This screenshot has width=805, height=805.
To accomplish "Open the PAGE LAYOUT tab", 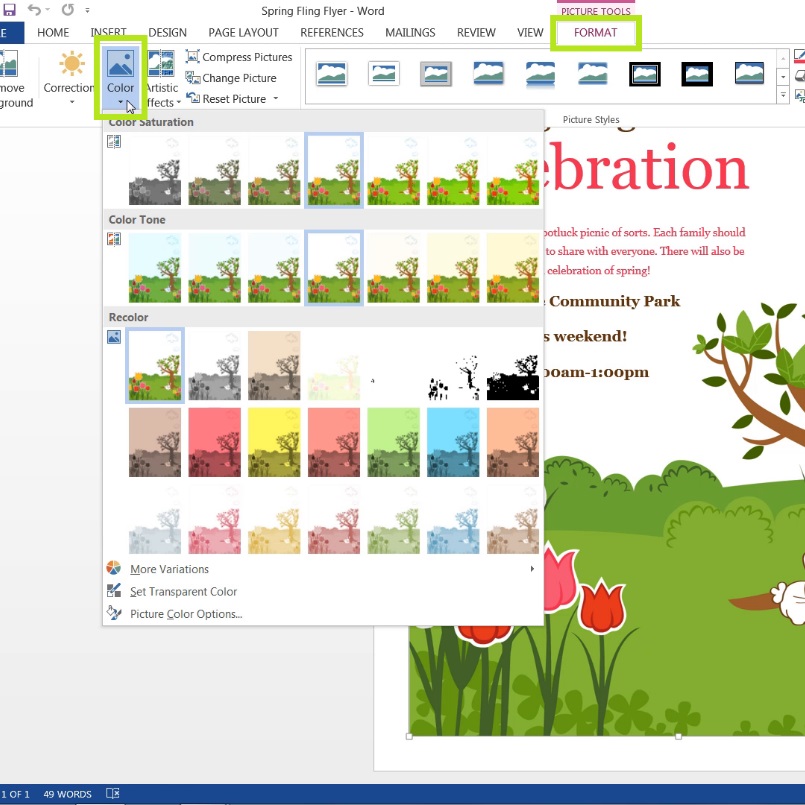I will pyautogui.click(x=243, y=33).
